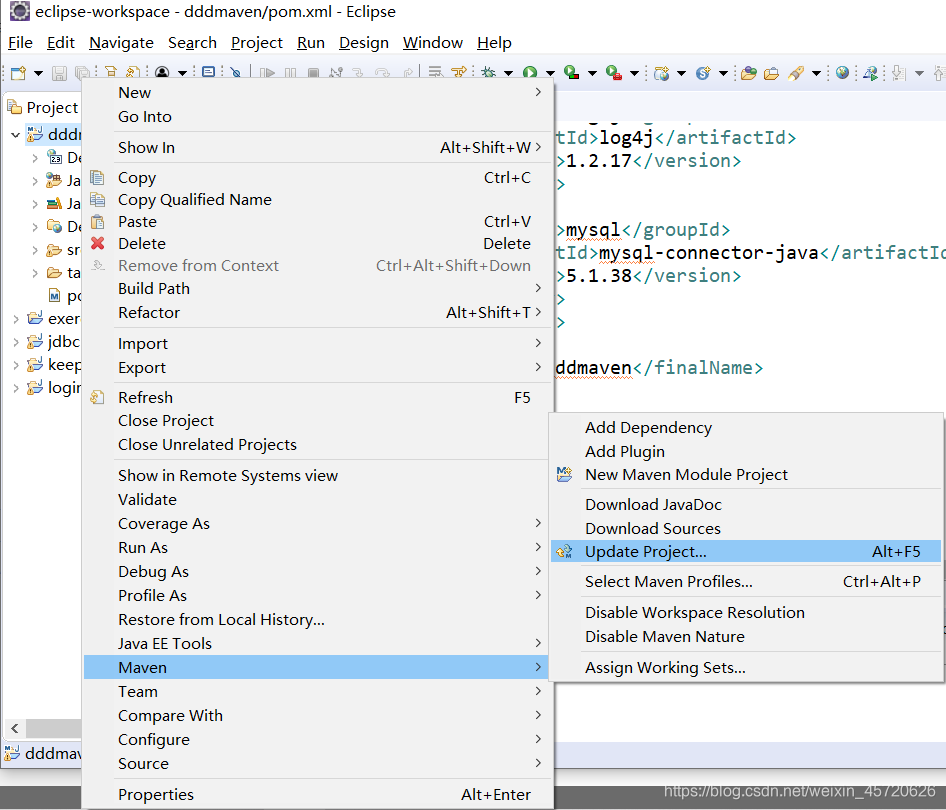Choose Disable Maven Nature
946x810 pixels.
(746, 636)
